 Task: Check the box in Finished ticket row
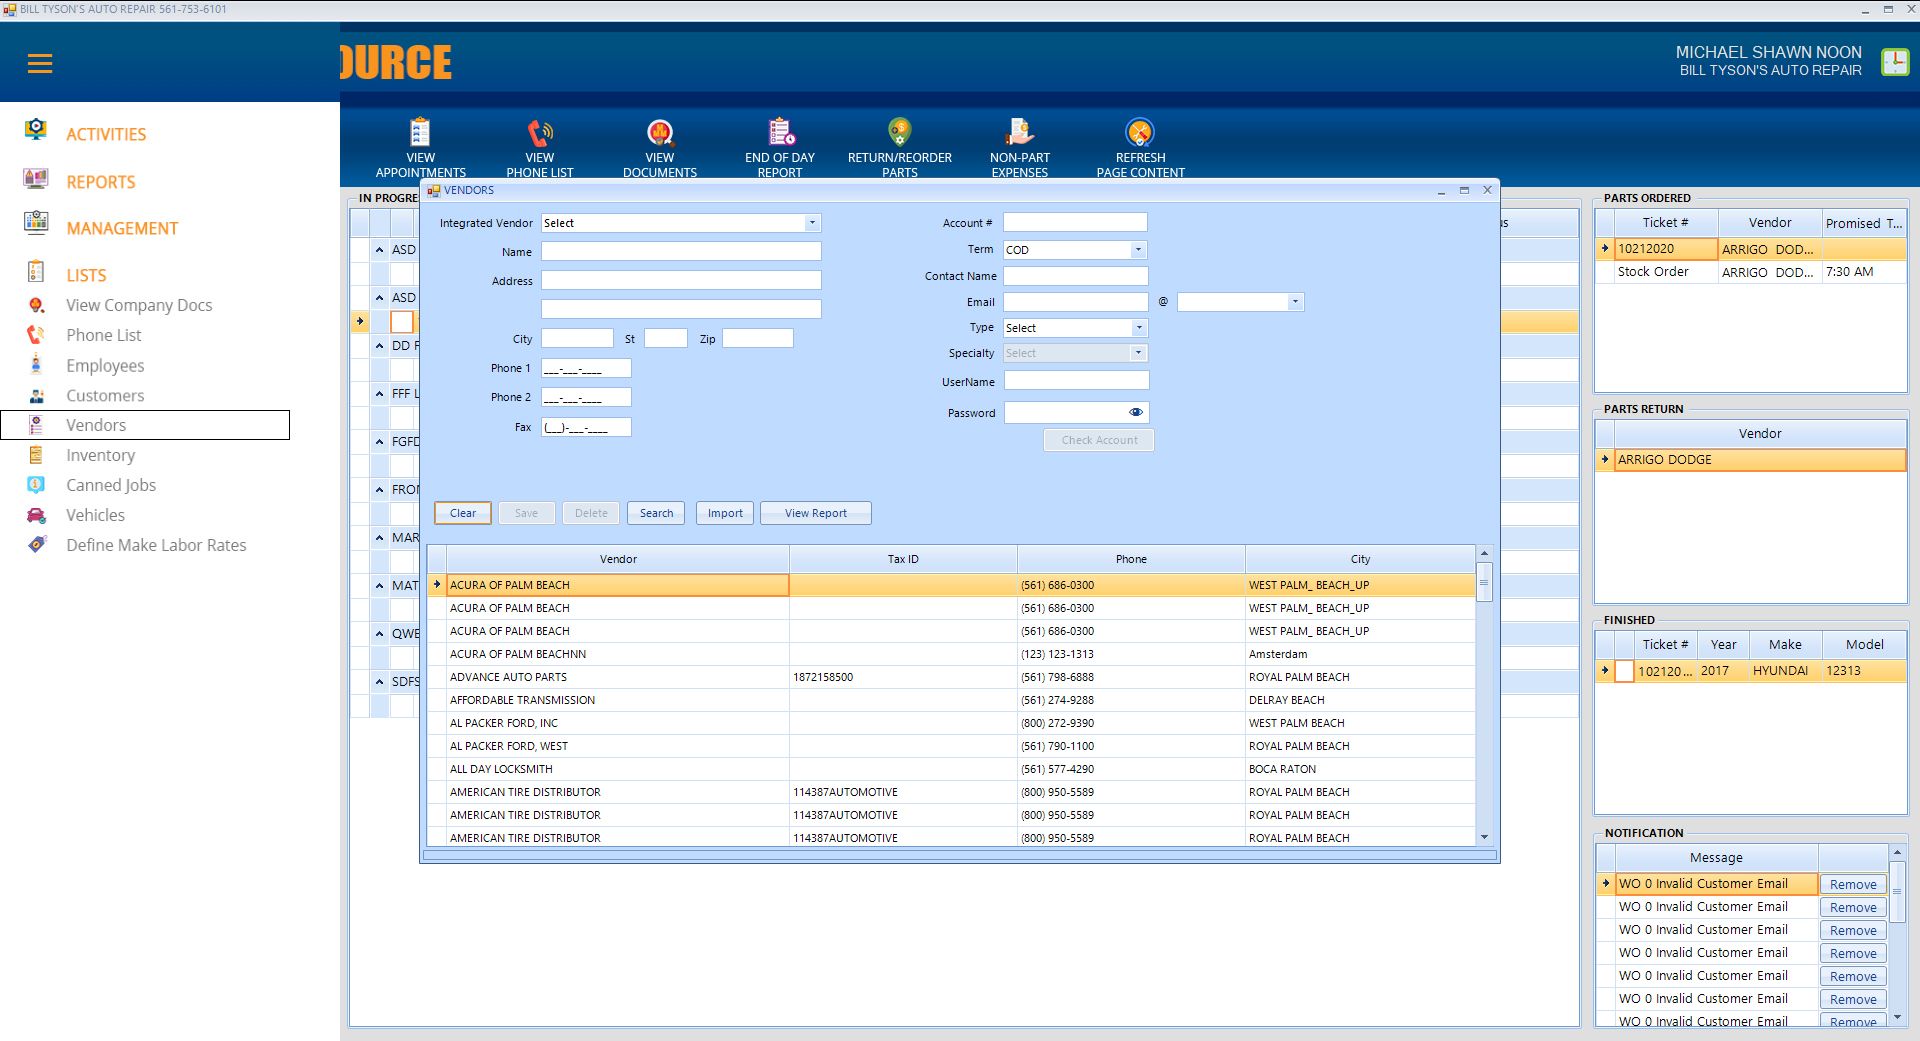(1625, 671)
